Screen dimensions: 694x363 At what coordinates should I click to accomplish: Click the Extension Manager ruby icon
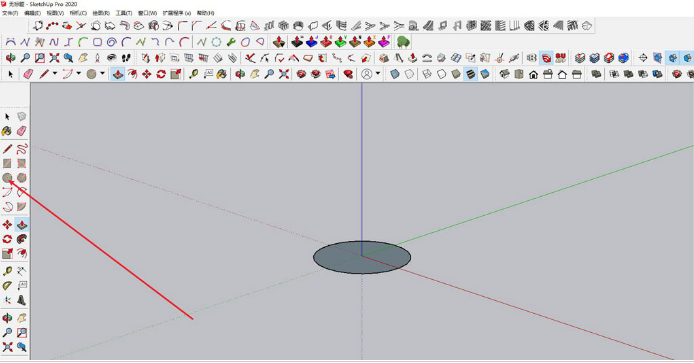tap(349, 74)
